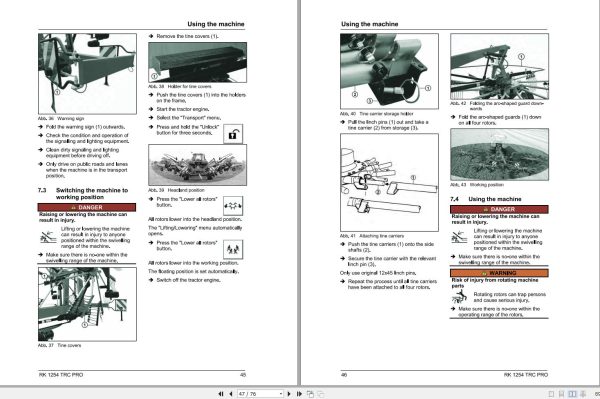This screenshot has width=600, height=399.
Task: Jump to the last page
Action: point(299,394)
